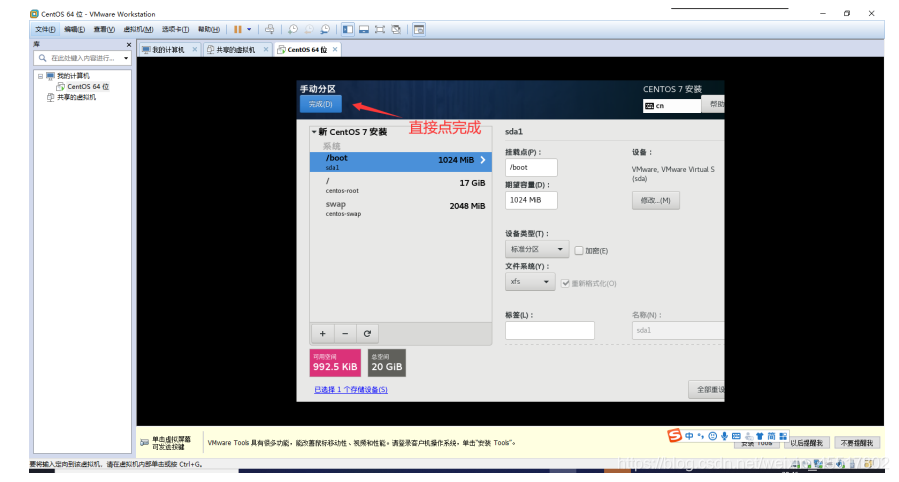The width and height of the screenshot is (899, 482).
Task: Open the 虚拟机(M) menu
Action: pos(138,29)
